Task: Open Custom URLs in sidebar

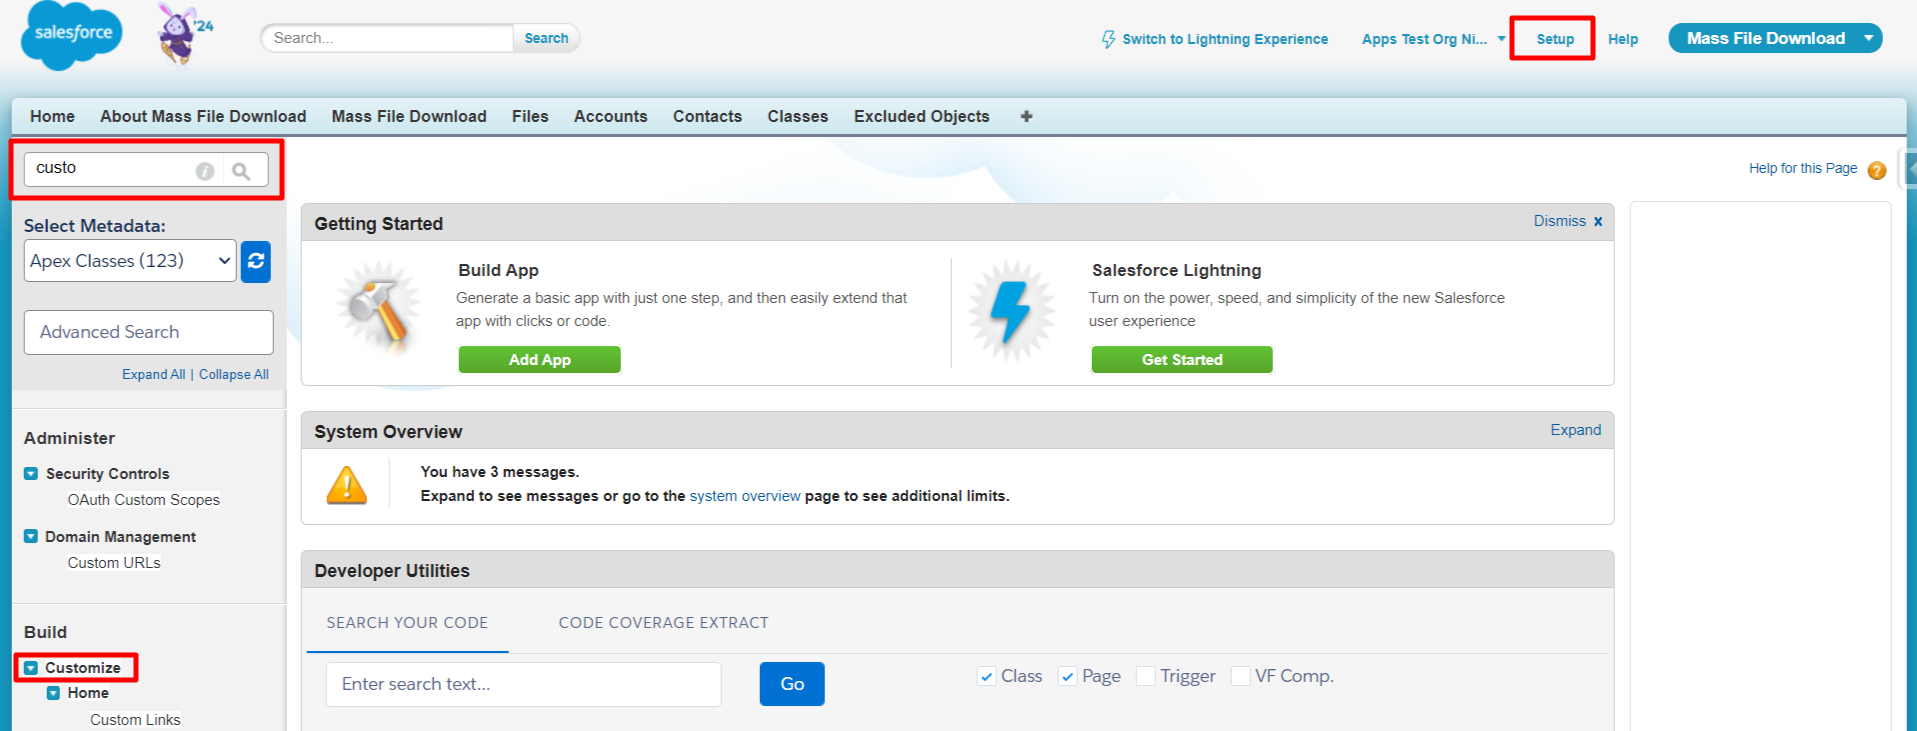Action: [114, 563]
